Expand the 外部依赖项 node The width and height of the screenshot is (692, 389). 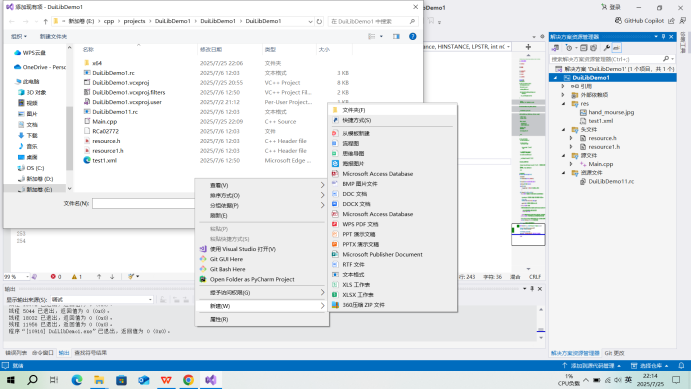pyautogui.click(x=563, y=95)
